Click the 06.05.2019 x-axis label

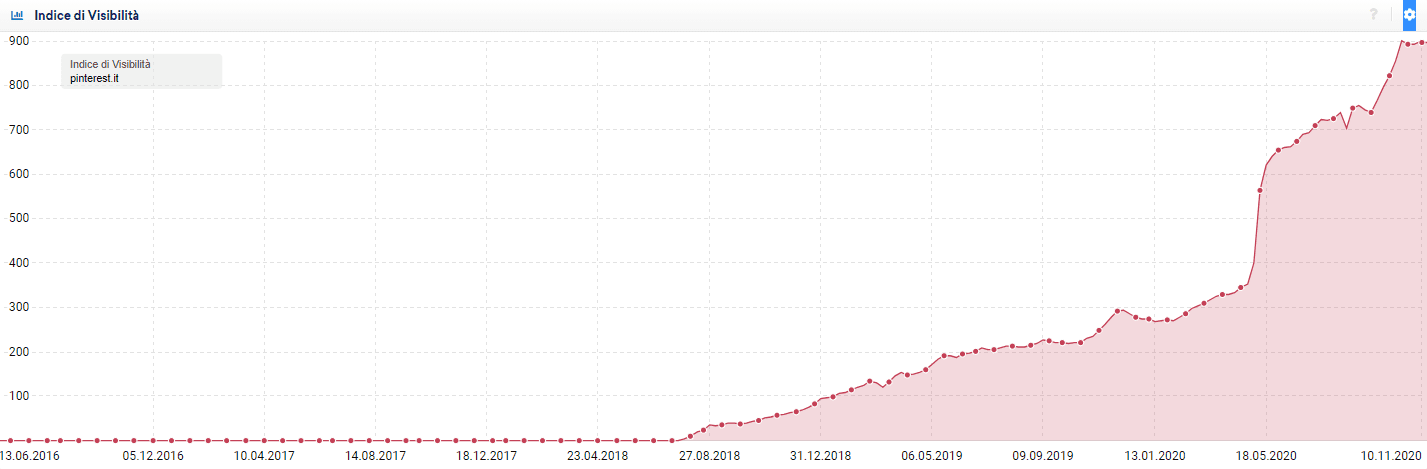[930, 455]
